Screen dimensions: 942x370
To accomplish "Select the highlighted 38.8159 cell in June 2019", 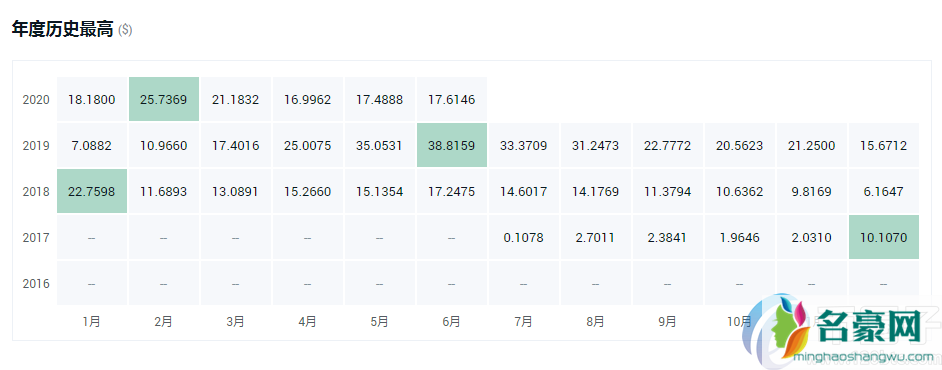I will (451, 145).
